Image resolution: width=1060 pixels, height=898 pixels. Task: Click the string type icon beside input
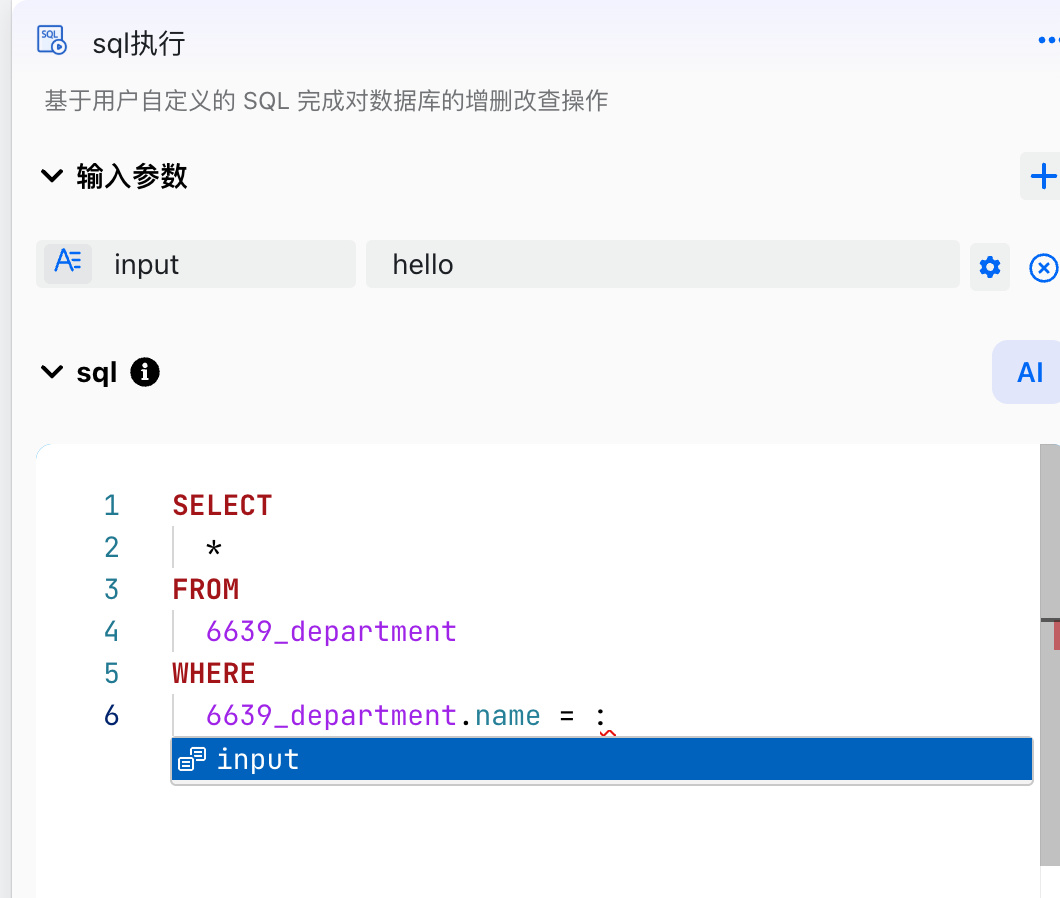[x=68, y=264]
